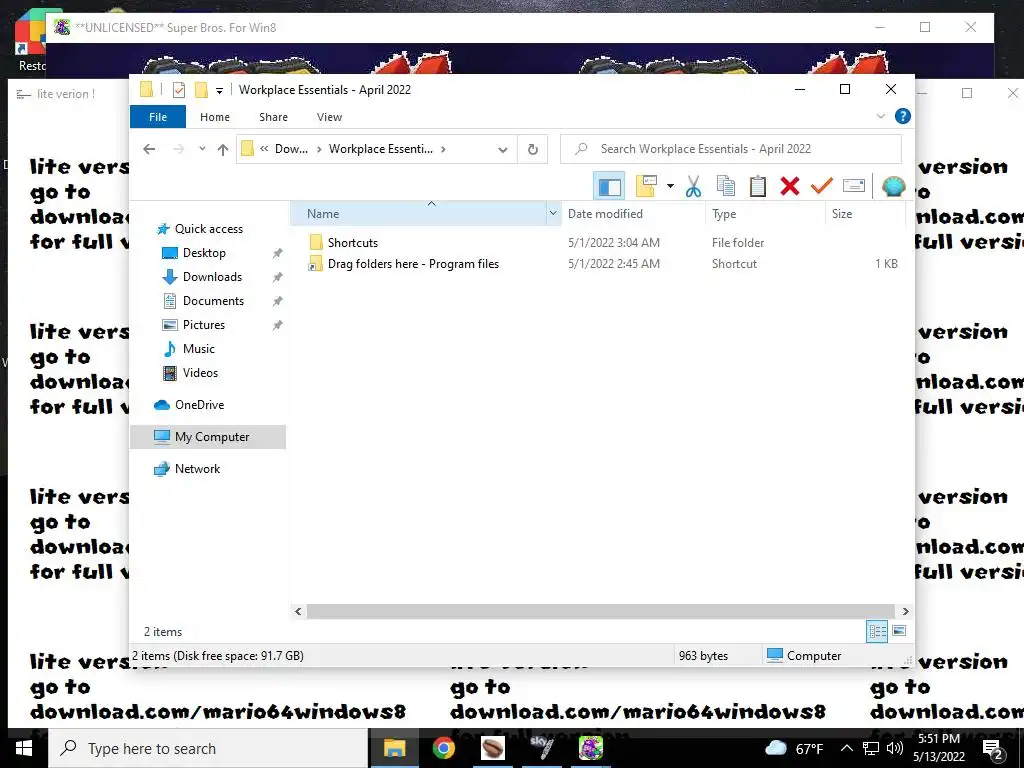Open Google Chrome from taskbar
Viewport: 1024px width, 768px height.
(x=443, y=748)
